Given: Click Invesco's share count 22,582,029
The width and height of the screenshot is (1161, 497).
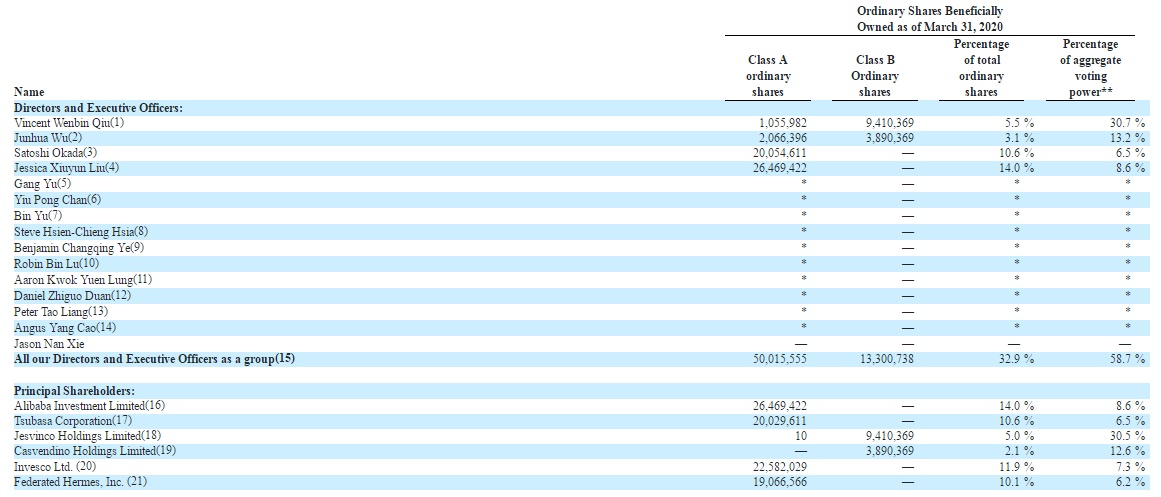Looking at the screenshot, I should (x=776, y=467).
